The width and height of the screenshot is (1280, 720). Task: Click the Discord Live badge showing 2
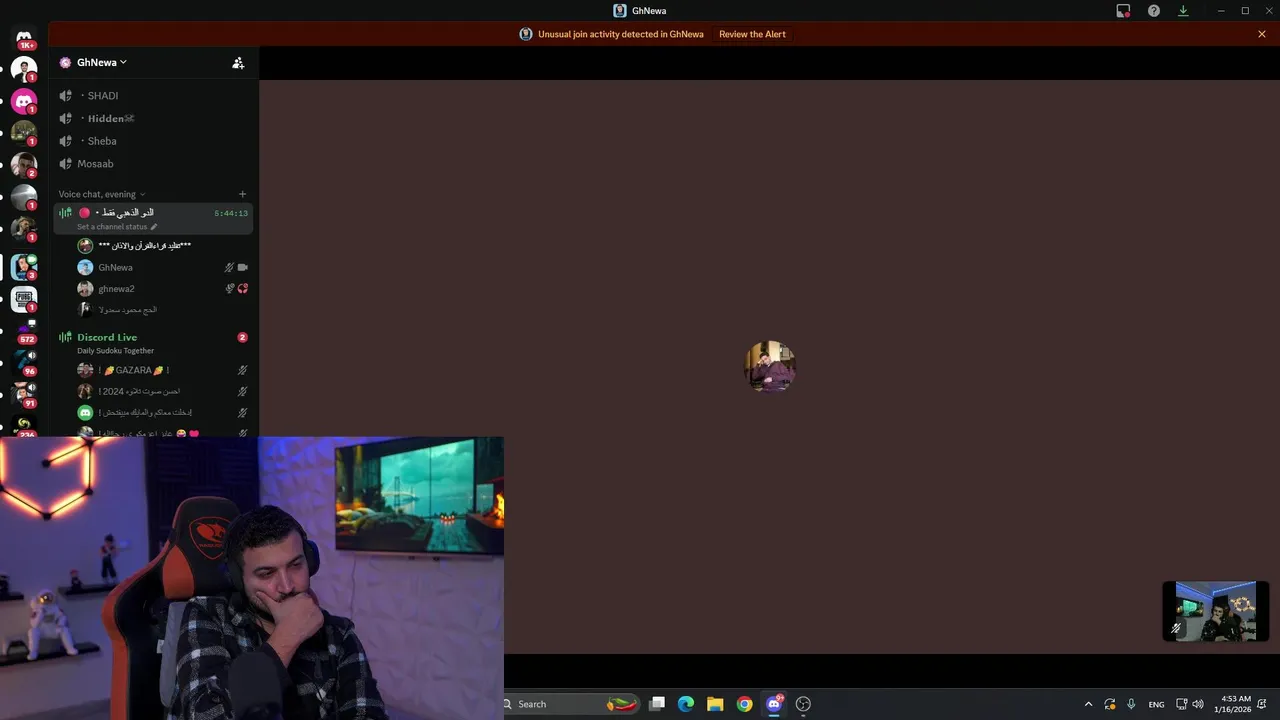click(x=242, y=337)
